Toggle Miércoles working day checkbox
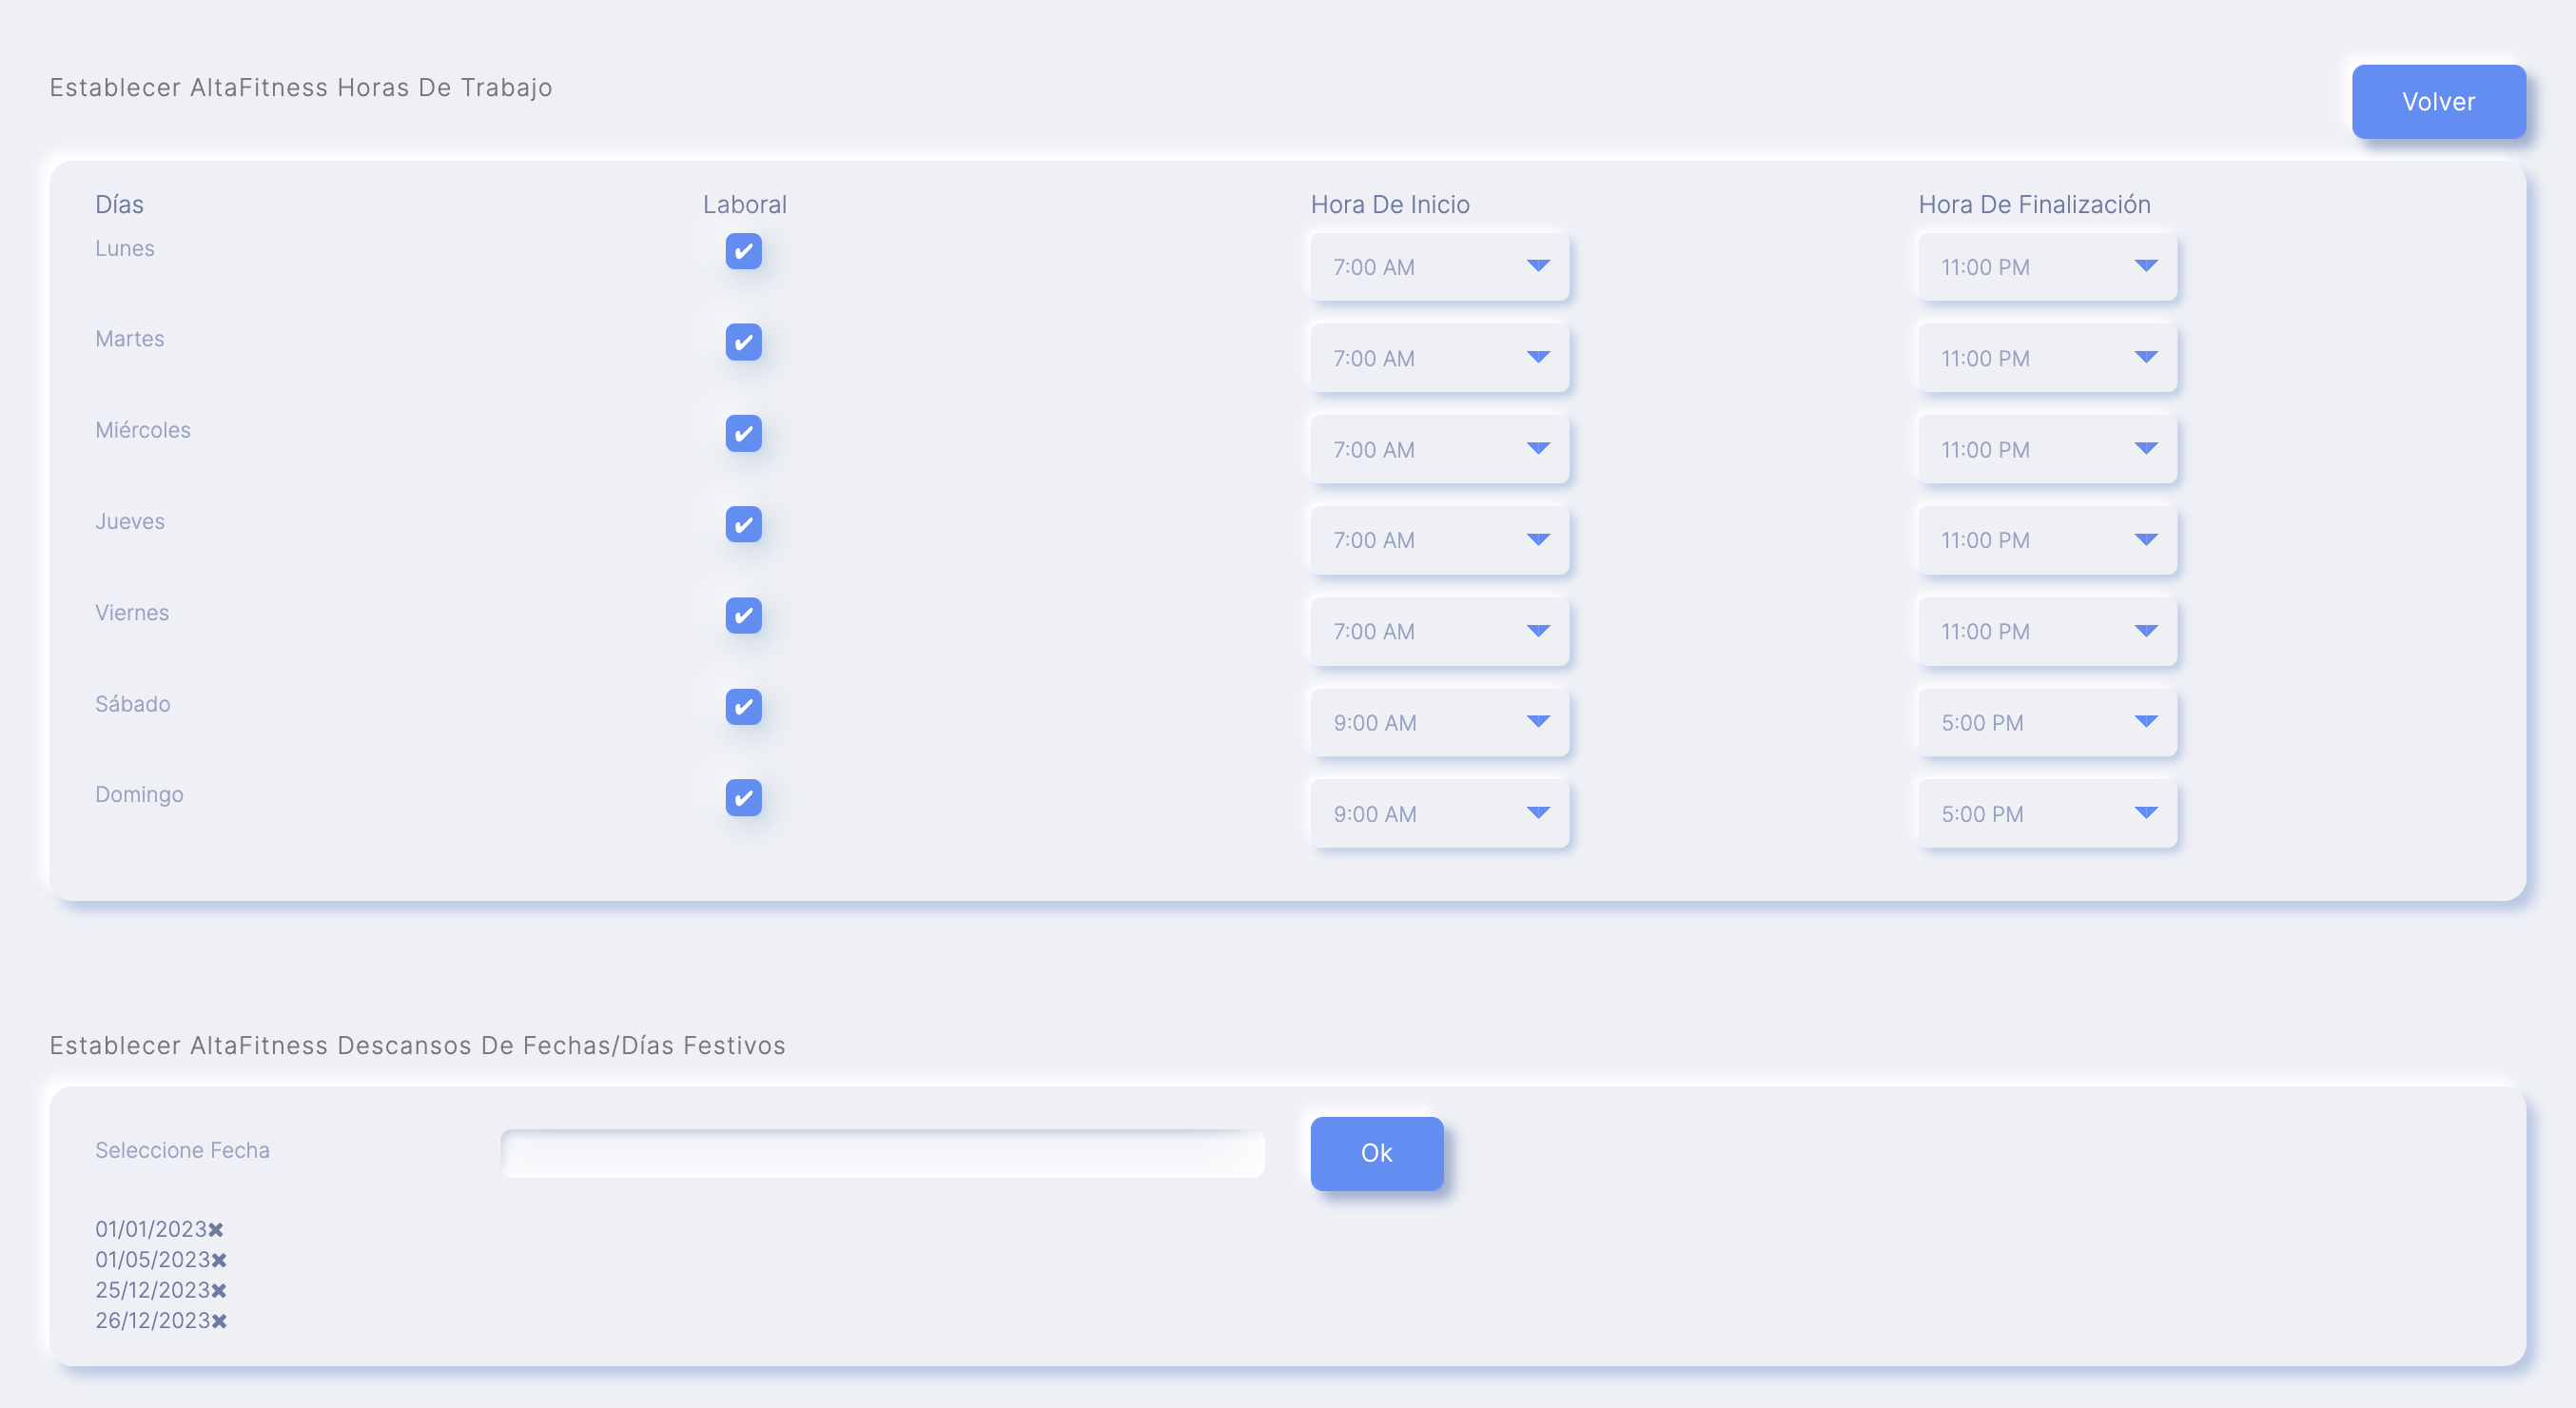Viewport: 2576px width, 1408px height. [x=743, y=433]
